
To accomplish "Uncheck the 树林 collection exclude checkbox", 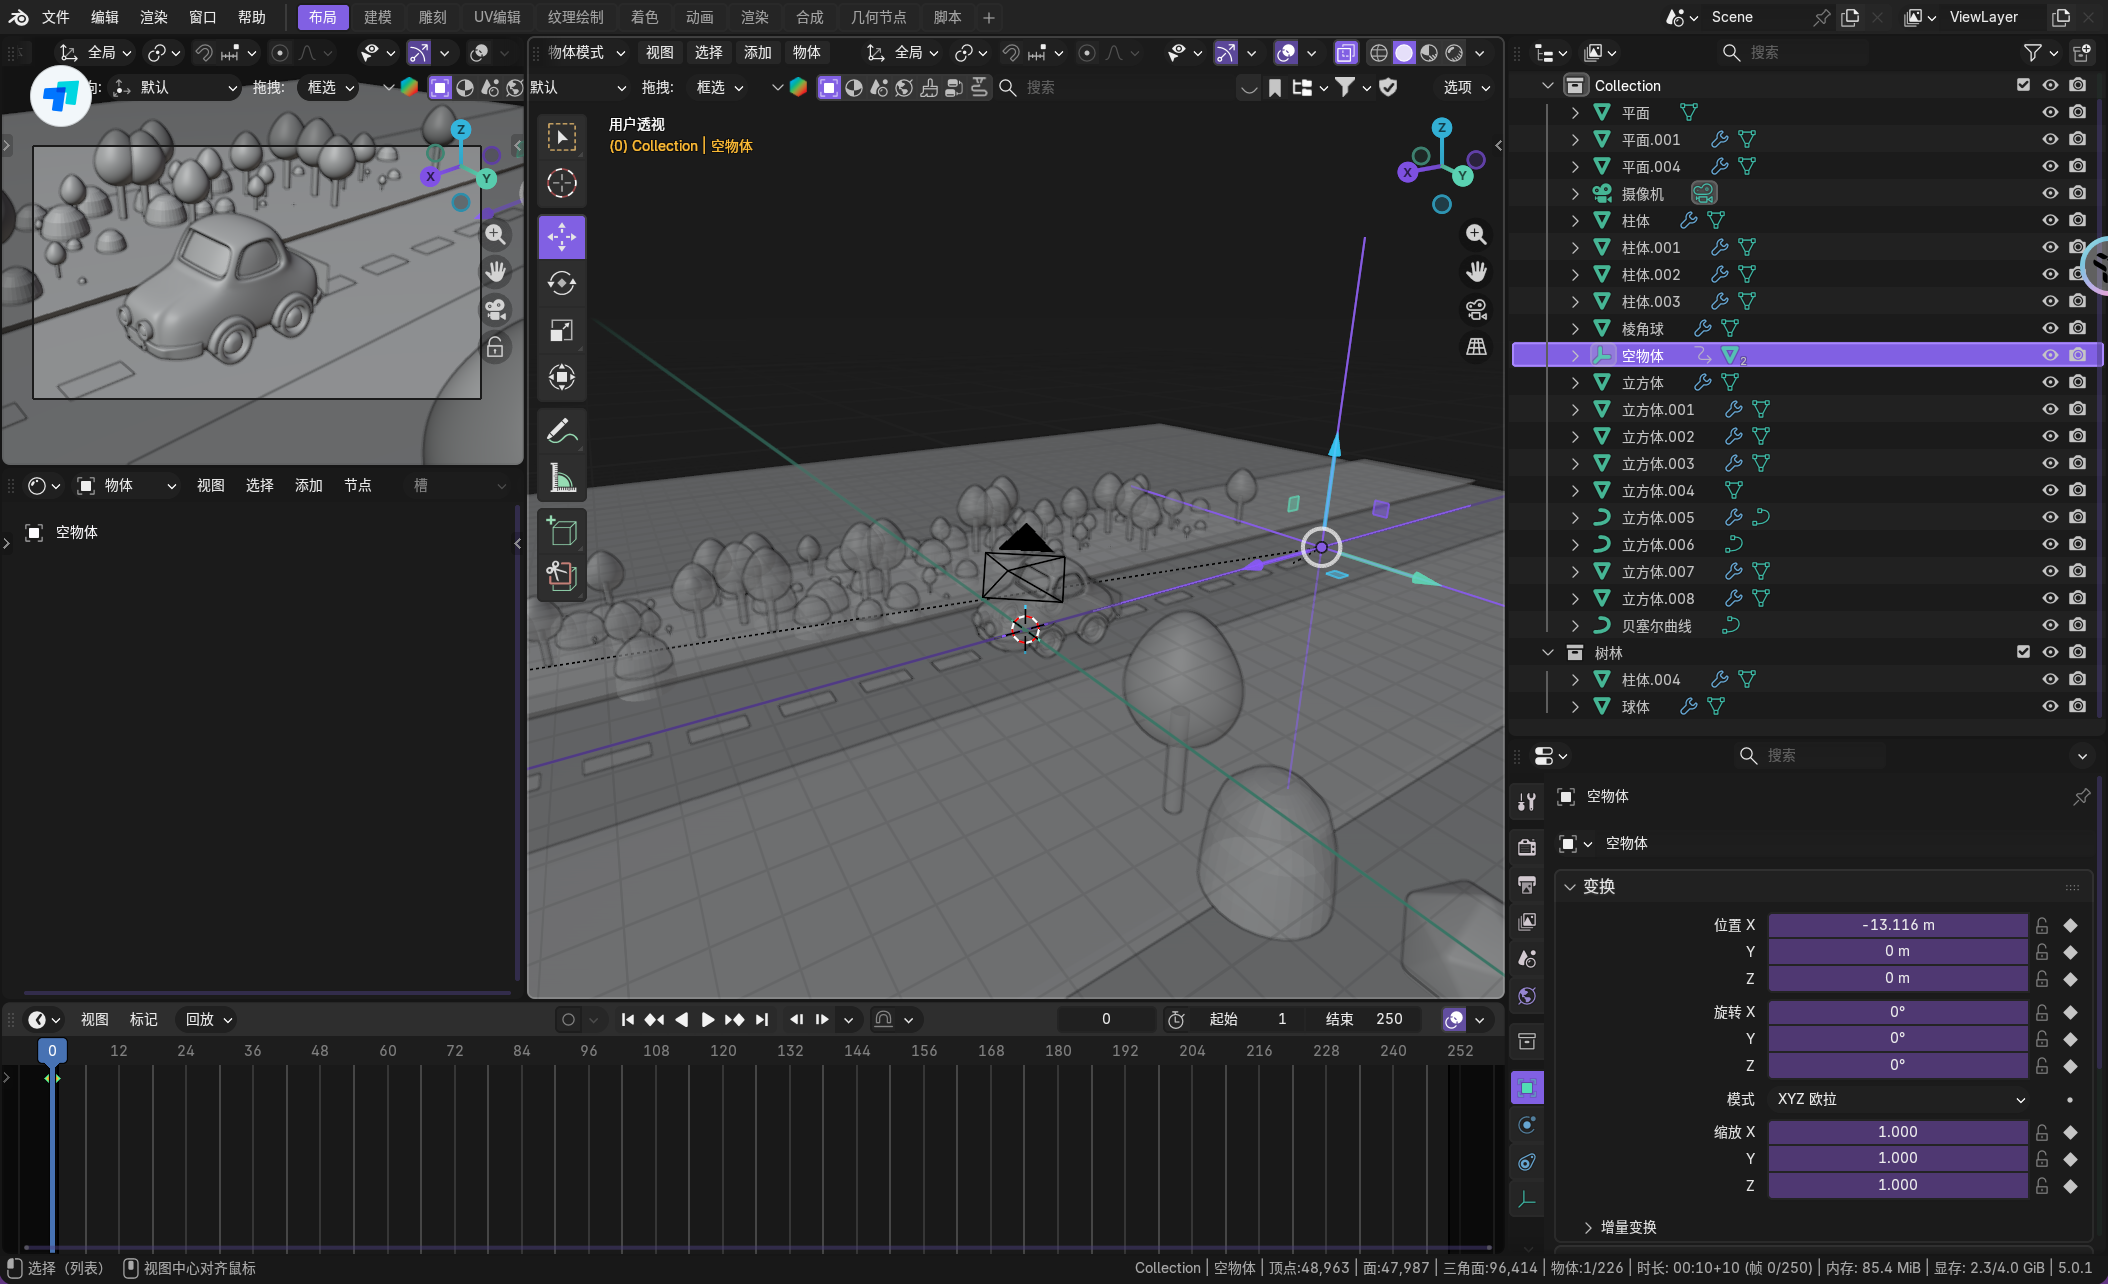I will click(x=2023, y=652).
